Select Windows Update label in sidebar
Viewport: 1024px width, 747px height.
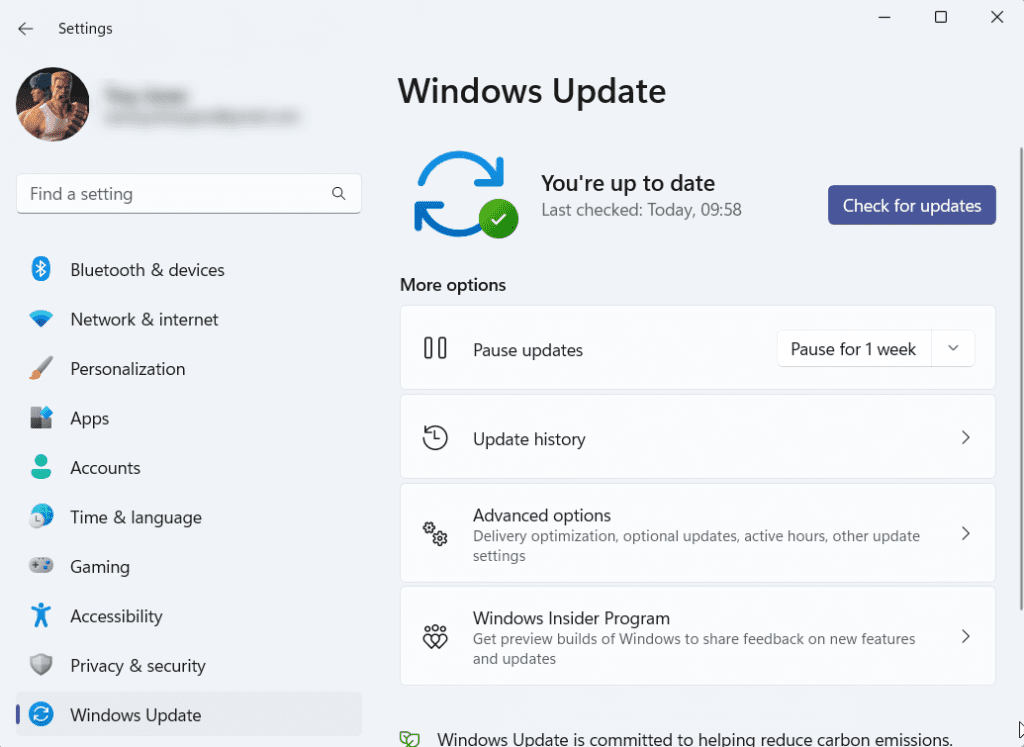136,715
